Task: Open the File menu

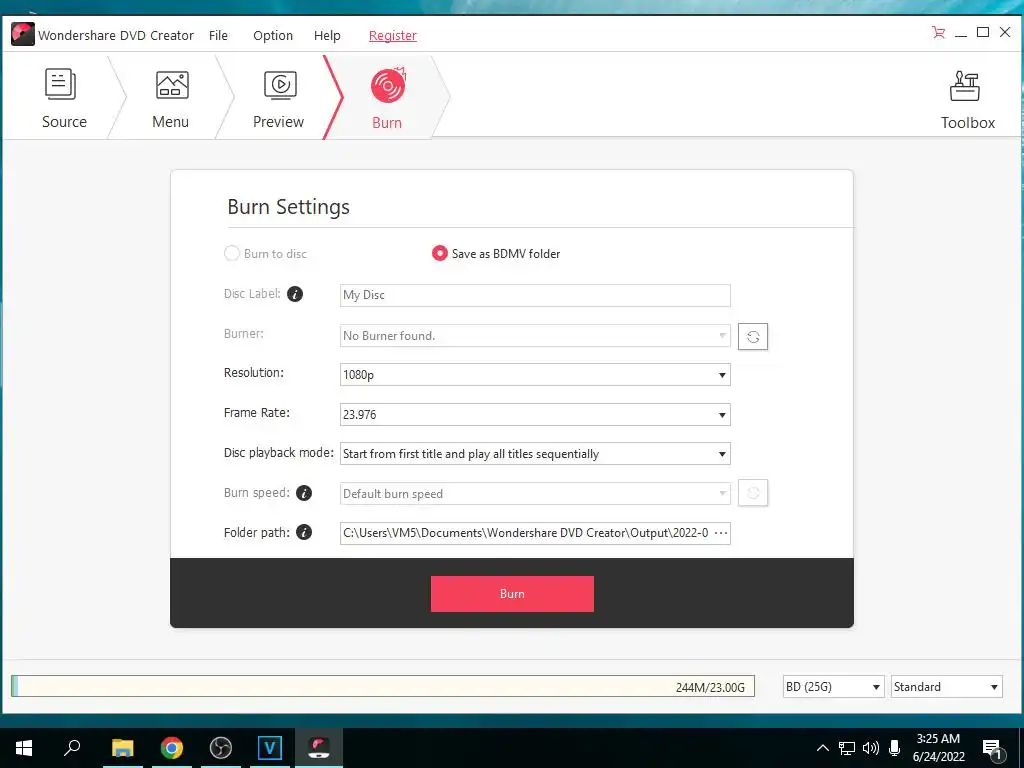Action: [218, 35]
